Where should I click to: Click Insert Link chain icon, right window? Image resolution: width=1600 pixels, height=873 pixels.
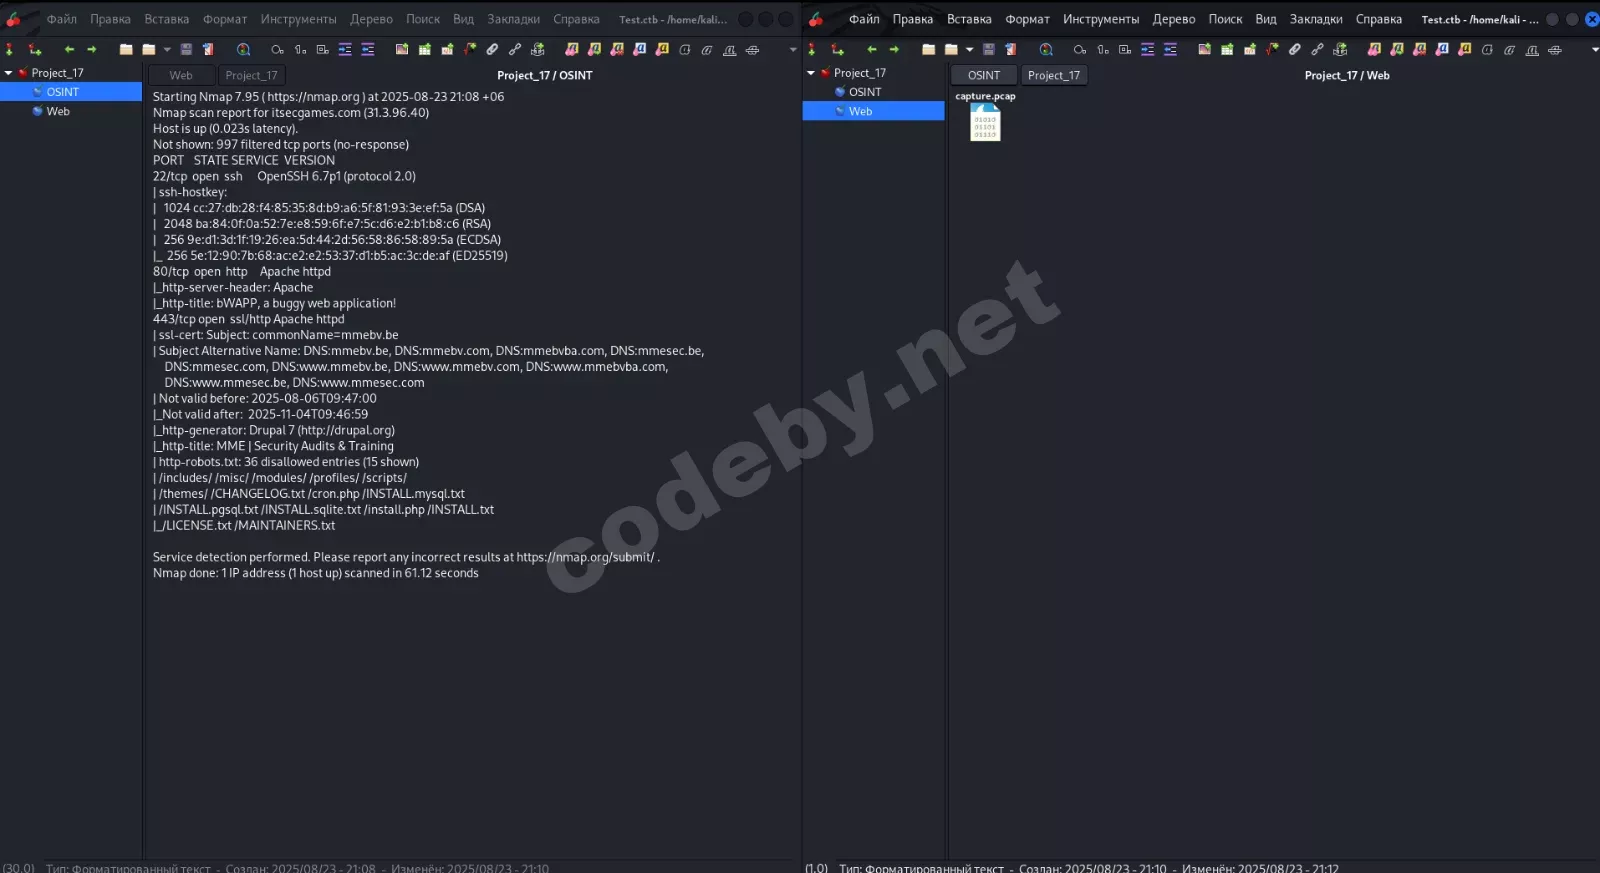click(1317, 49)
